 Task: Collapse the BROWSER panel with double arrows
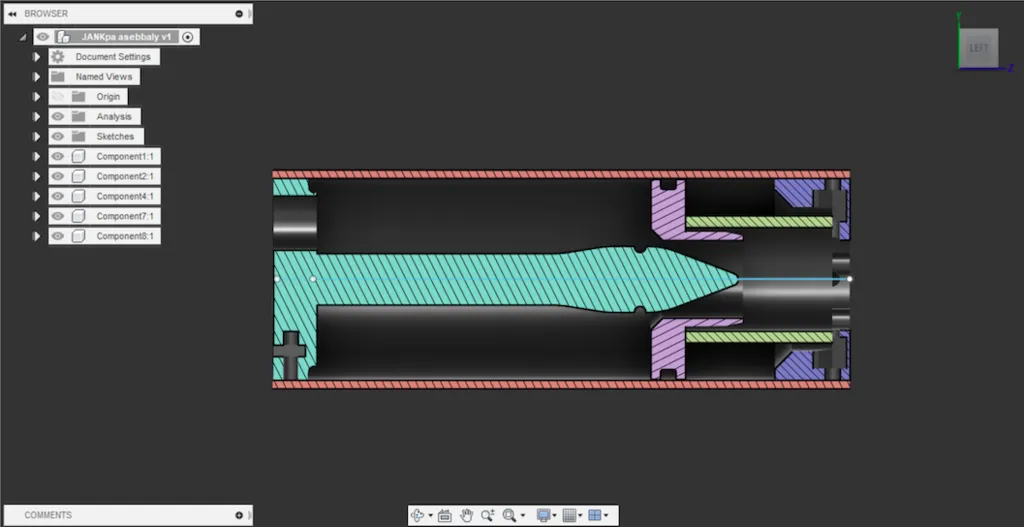pyautogui.click(x=11, y=14)
